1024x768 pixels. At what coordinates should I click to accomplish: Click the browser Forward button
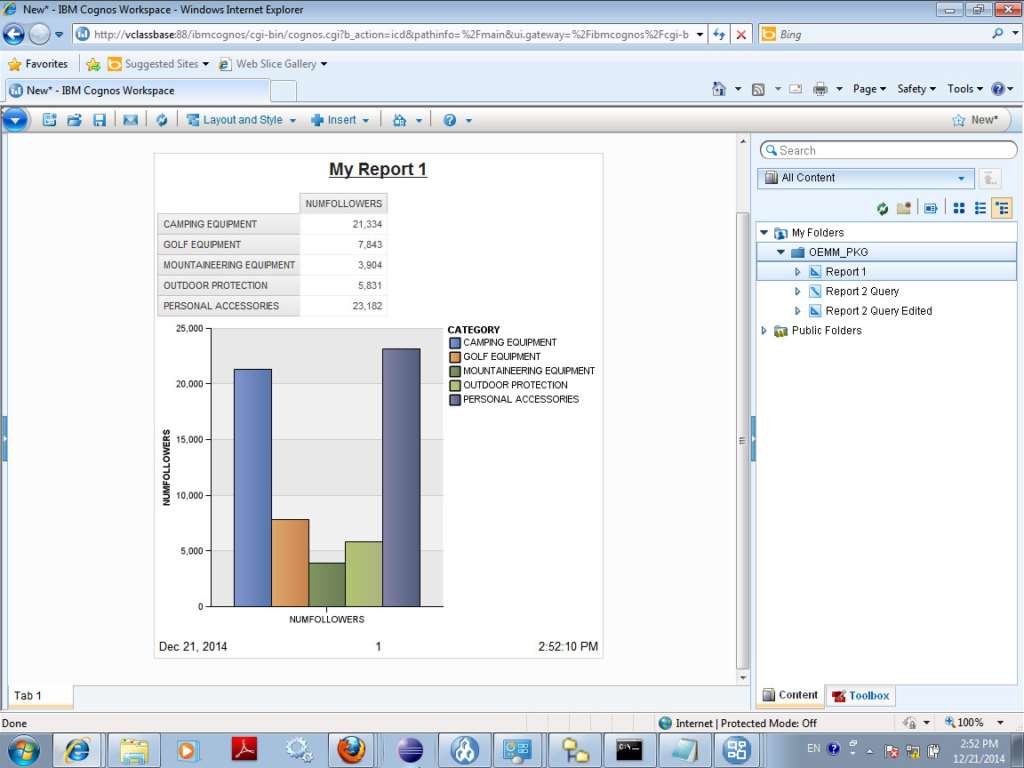click(x=39, y=34)
